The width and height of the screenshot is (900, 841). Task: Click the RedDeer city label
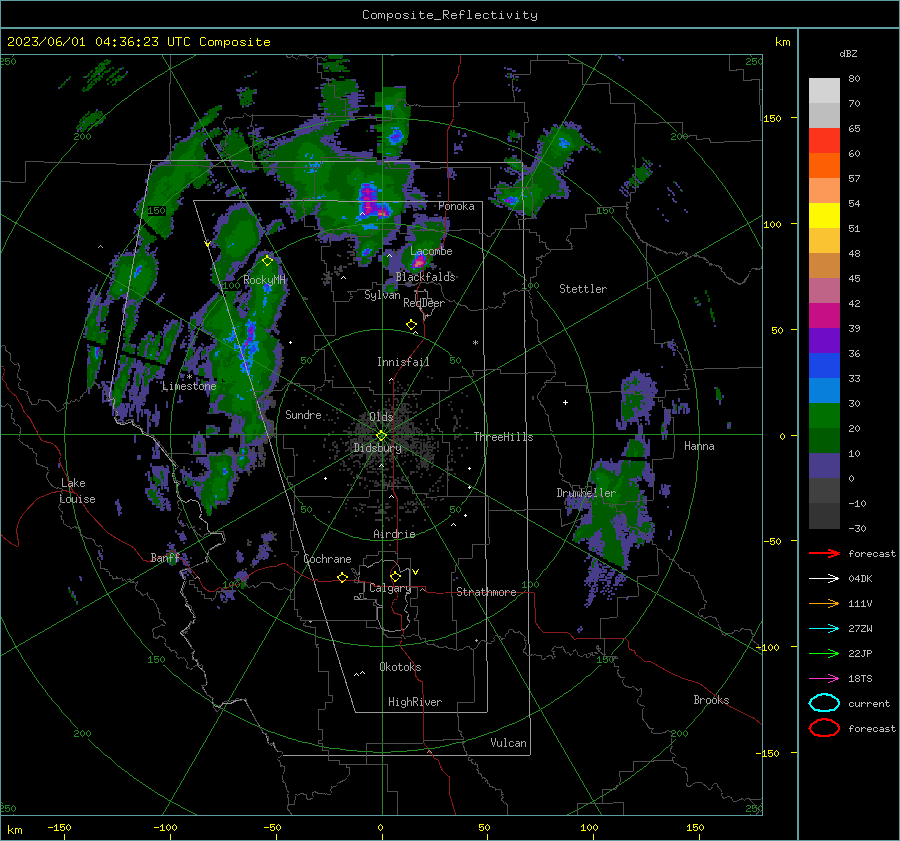(x=424, y=303)
